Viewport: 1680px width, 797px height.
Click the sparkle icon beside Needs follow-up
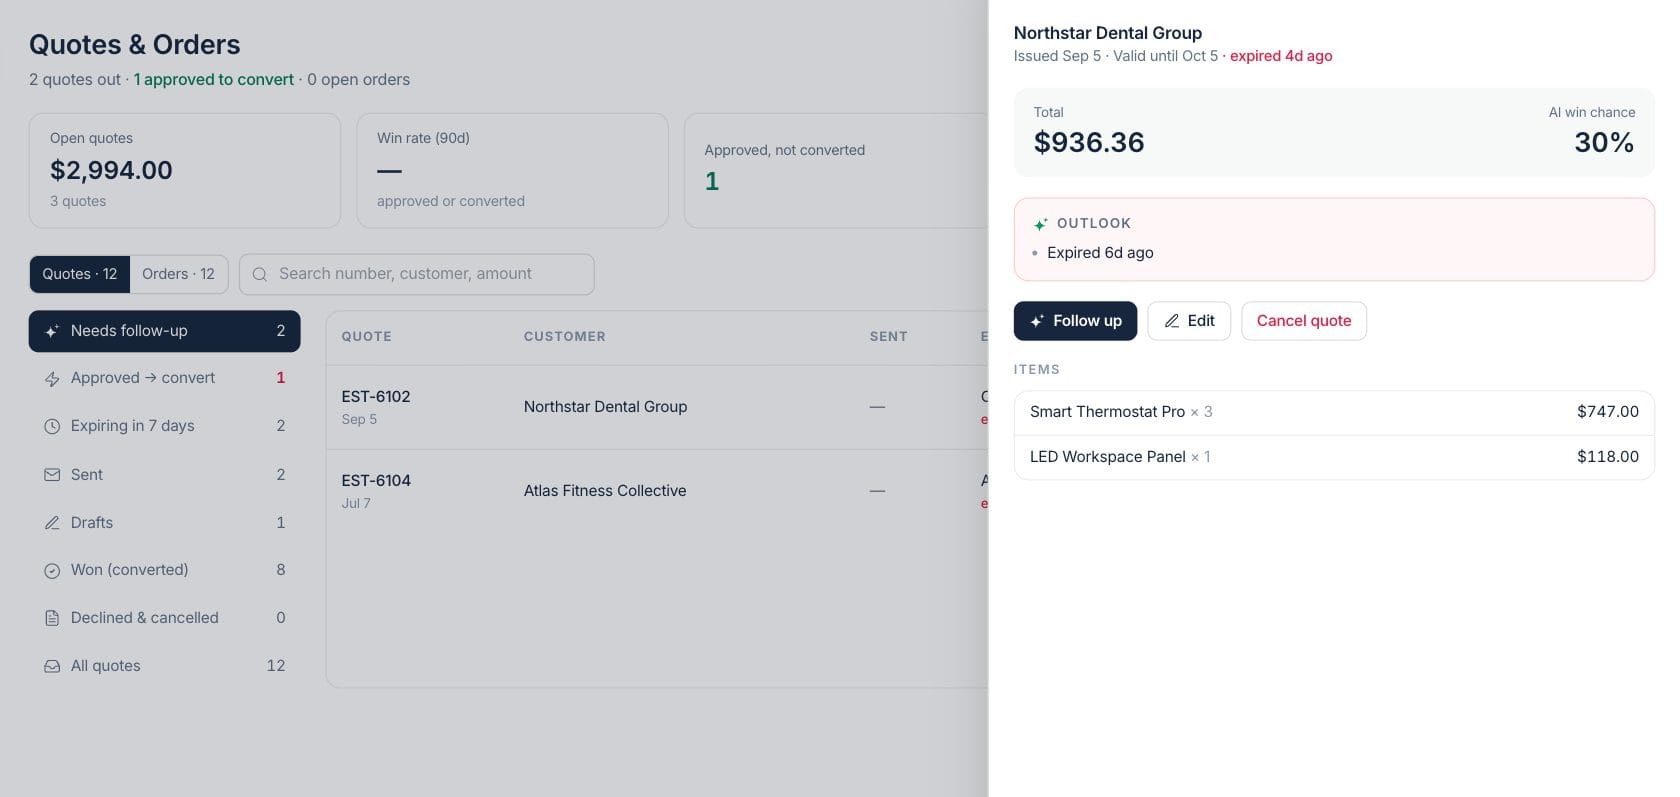click(52, 331)
